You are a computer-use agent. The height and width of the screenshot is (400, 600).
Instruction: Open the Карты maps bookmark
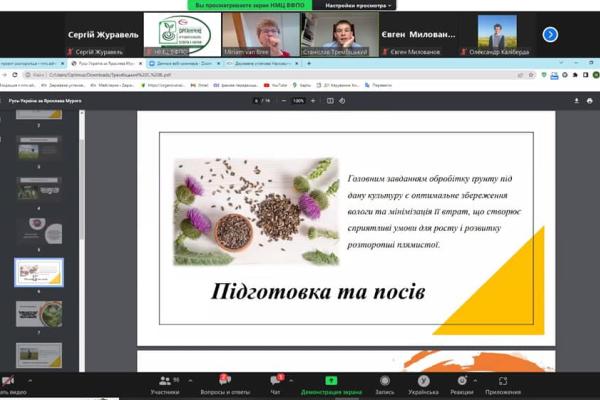(302, 85)
